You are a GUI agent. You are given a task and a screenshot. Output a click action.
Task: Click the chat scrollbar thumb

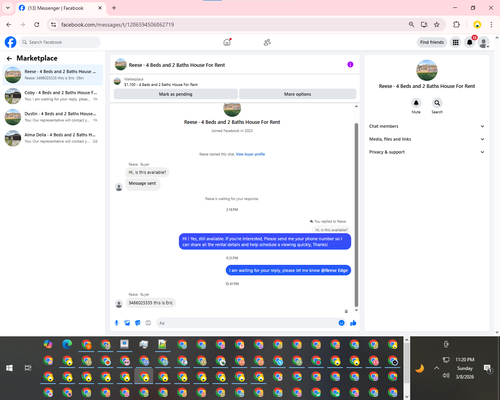point(356,215)
